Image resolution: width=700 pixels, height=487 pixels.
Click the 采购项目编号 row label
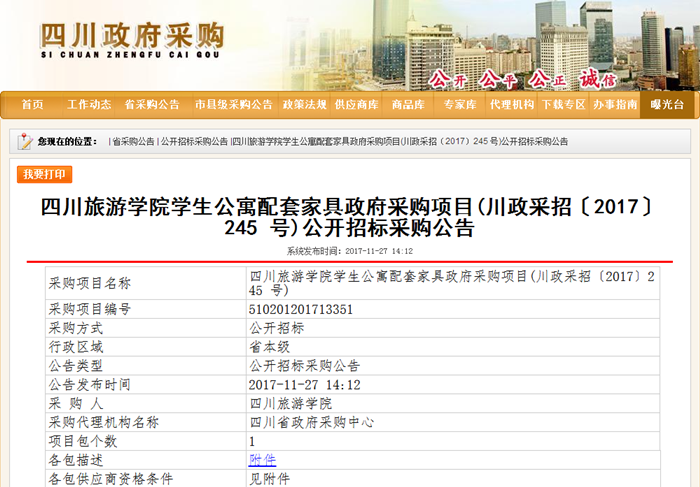pos(90,309)
